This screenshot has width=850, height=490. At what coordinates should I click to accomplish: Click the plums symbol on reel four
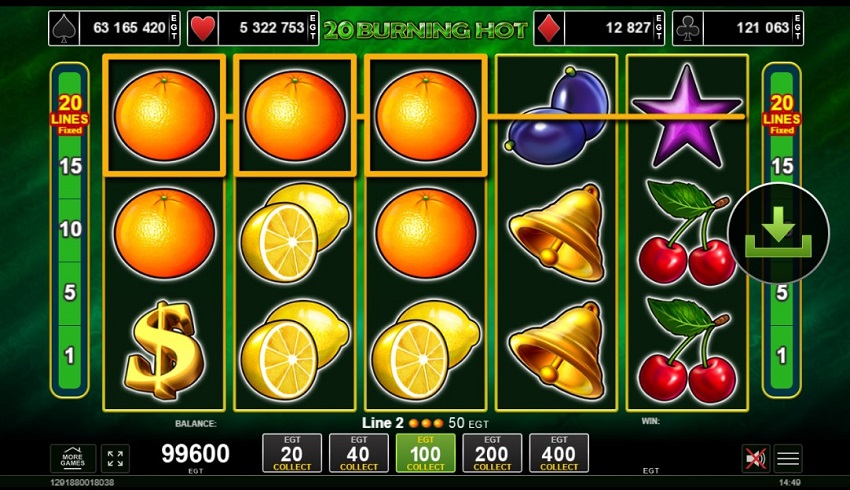(x=556, y=115)
